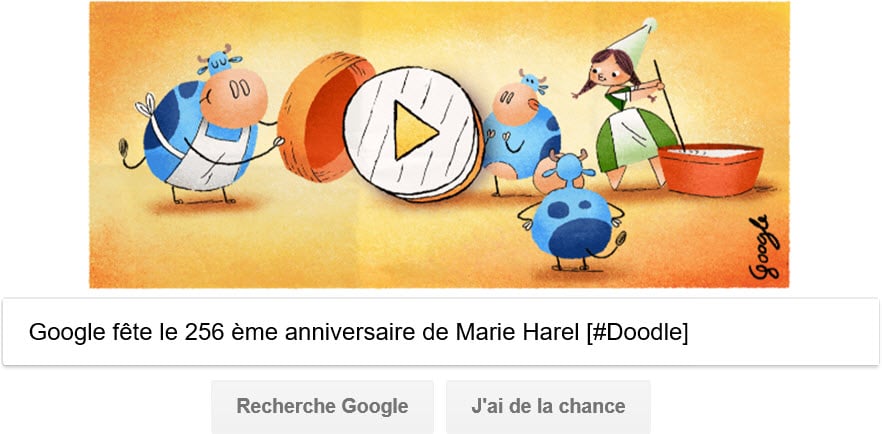The width and height of the screenshot is (882, 434).
Task: Click the handwritten Google signature
Action: coord(765,247)
